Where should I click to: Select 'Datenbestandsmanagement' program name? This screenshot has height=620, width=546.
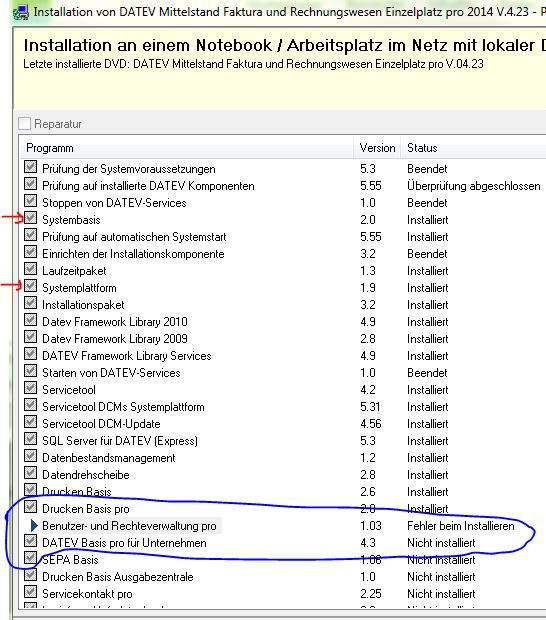tap(109, 458)
